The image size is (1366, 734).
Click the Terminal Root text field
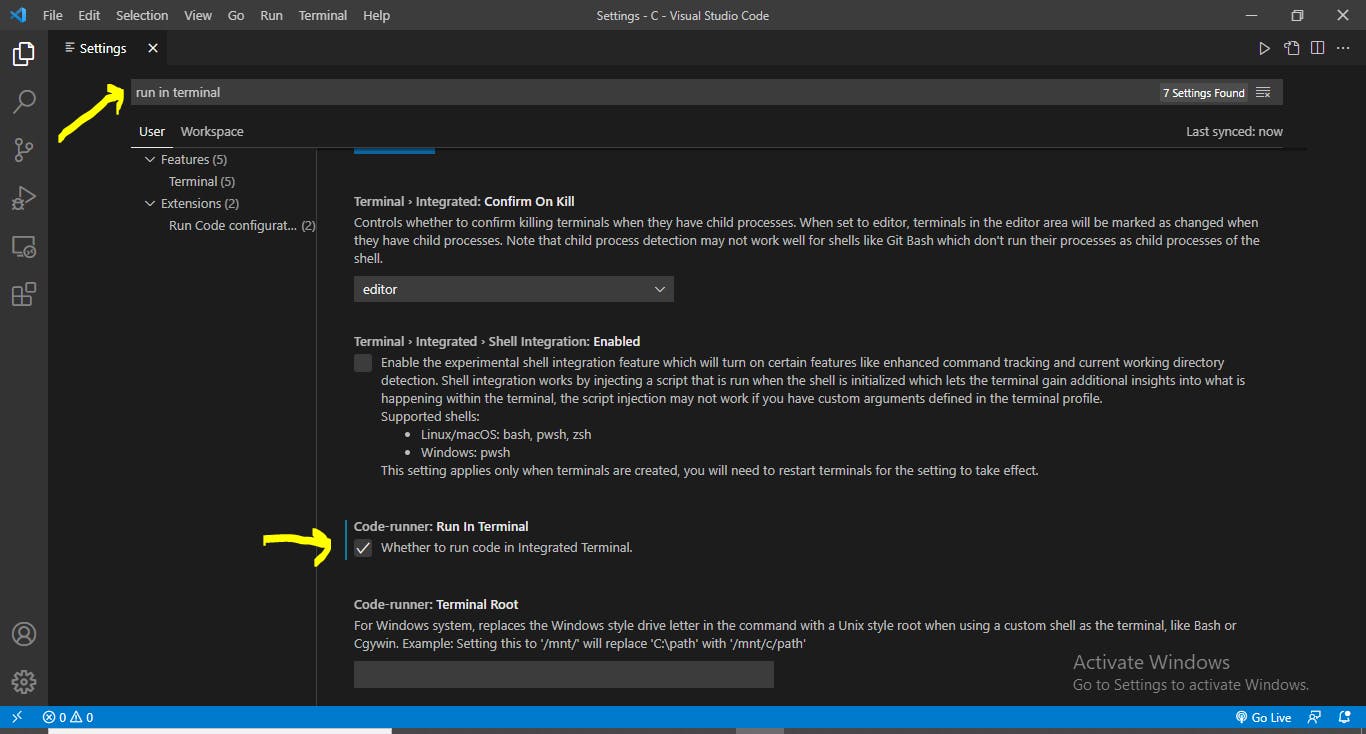564,675
